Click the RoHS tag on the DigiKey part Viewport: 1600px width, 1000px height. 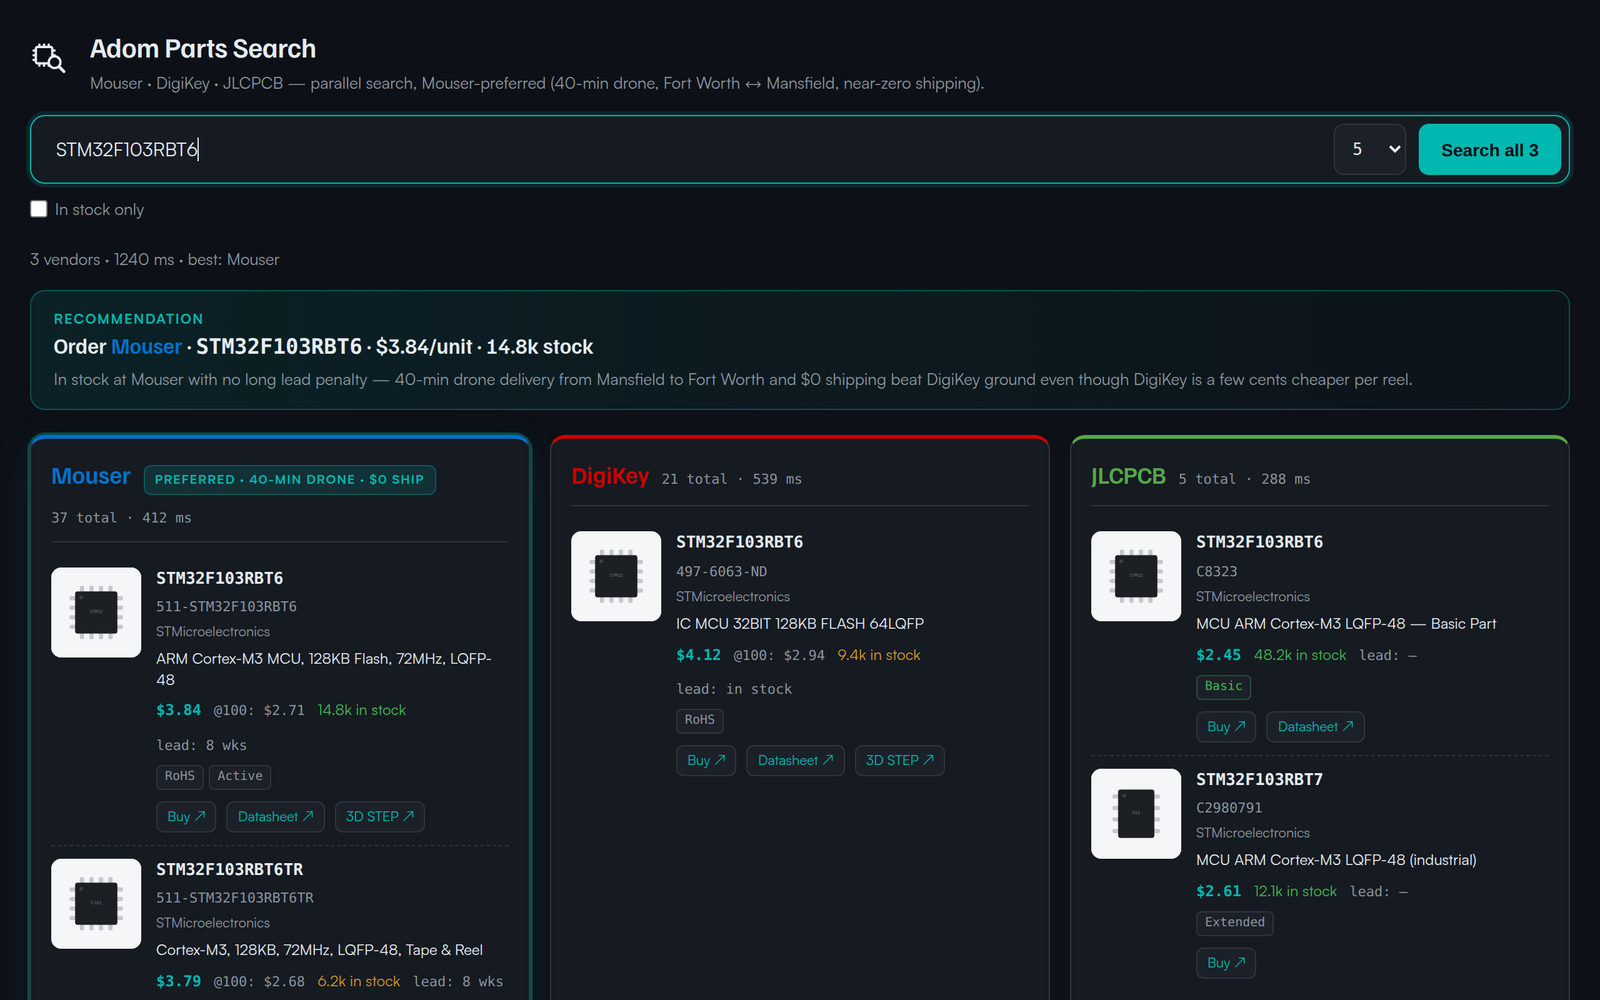point(700,720)
